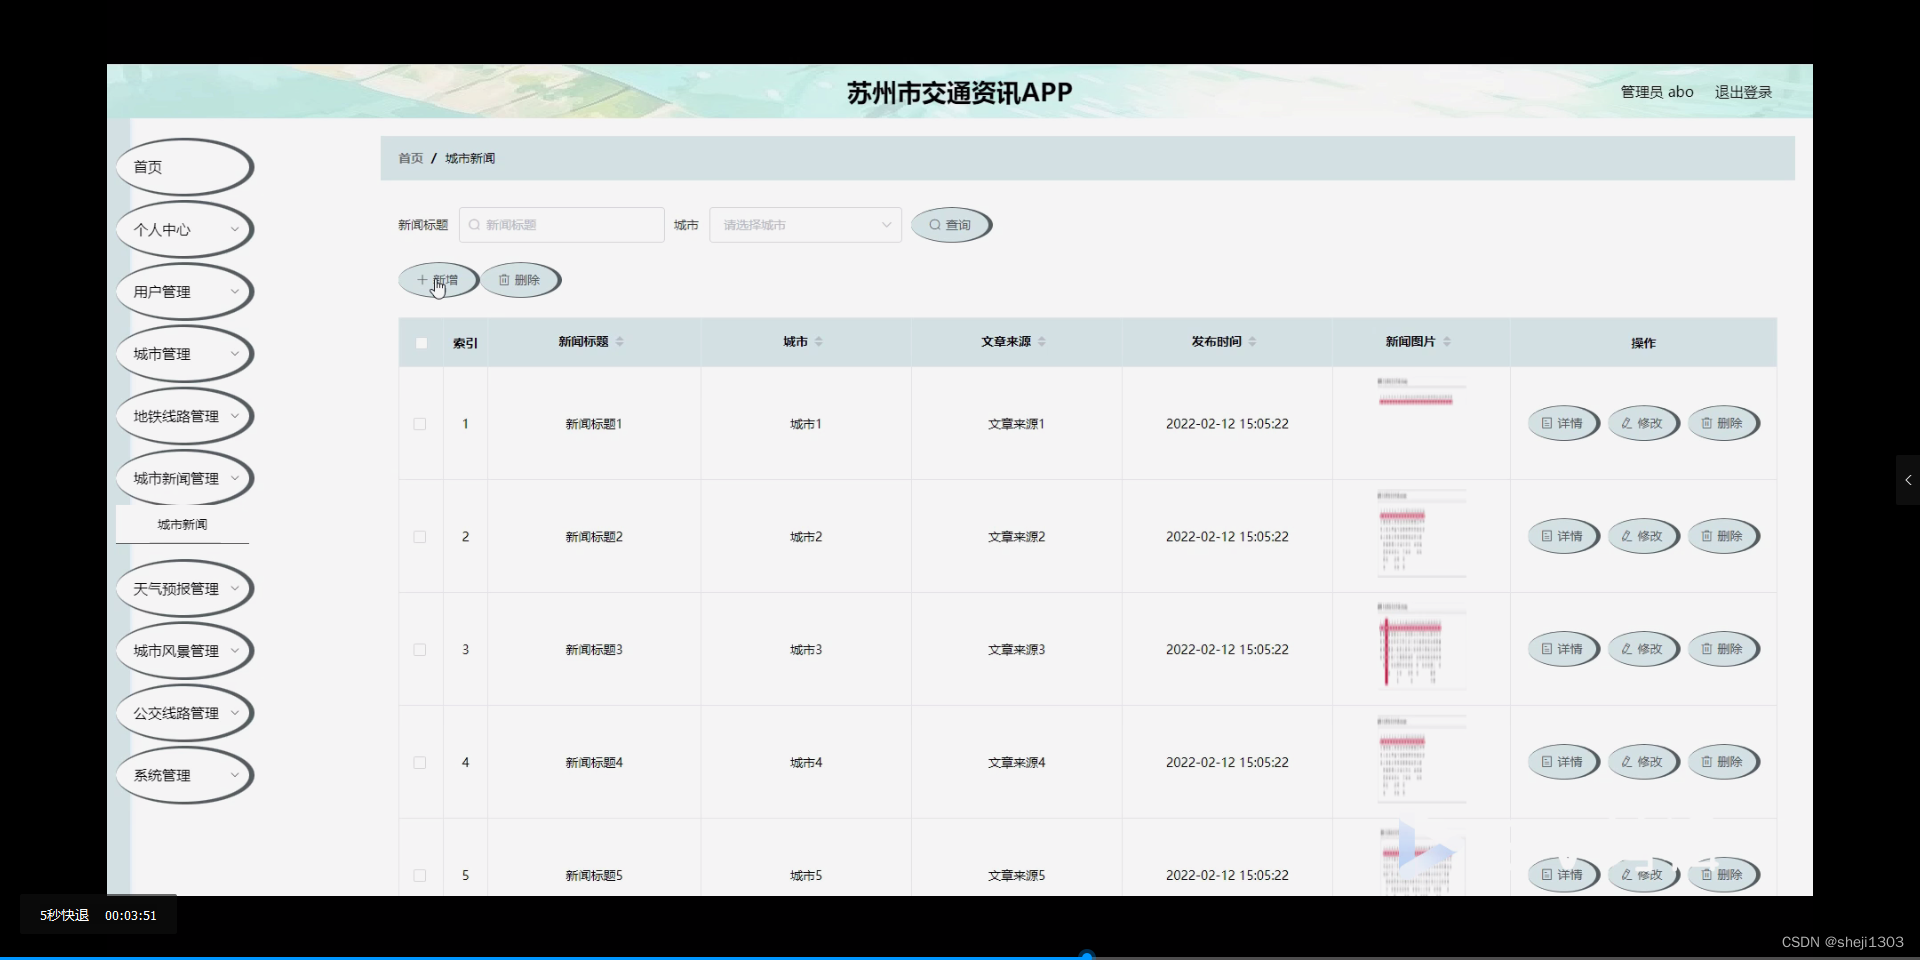The width and height of the screenshot is (1920, 960).
Task: Click the plus icon on 新增 button
Action: 424,280
